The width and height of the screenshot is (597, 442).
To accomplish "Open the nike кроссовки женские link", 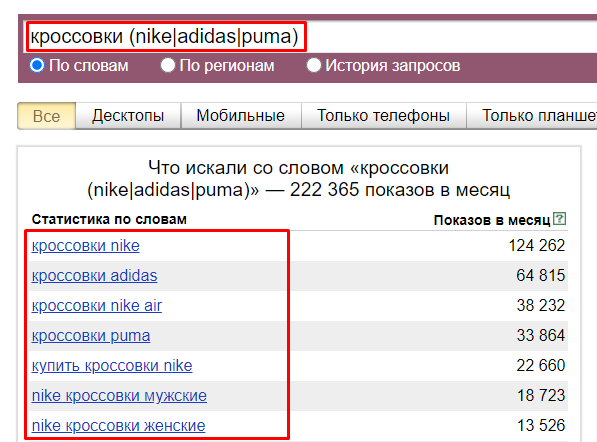I will pos(118,426).
